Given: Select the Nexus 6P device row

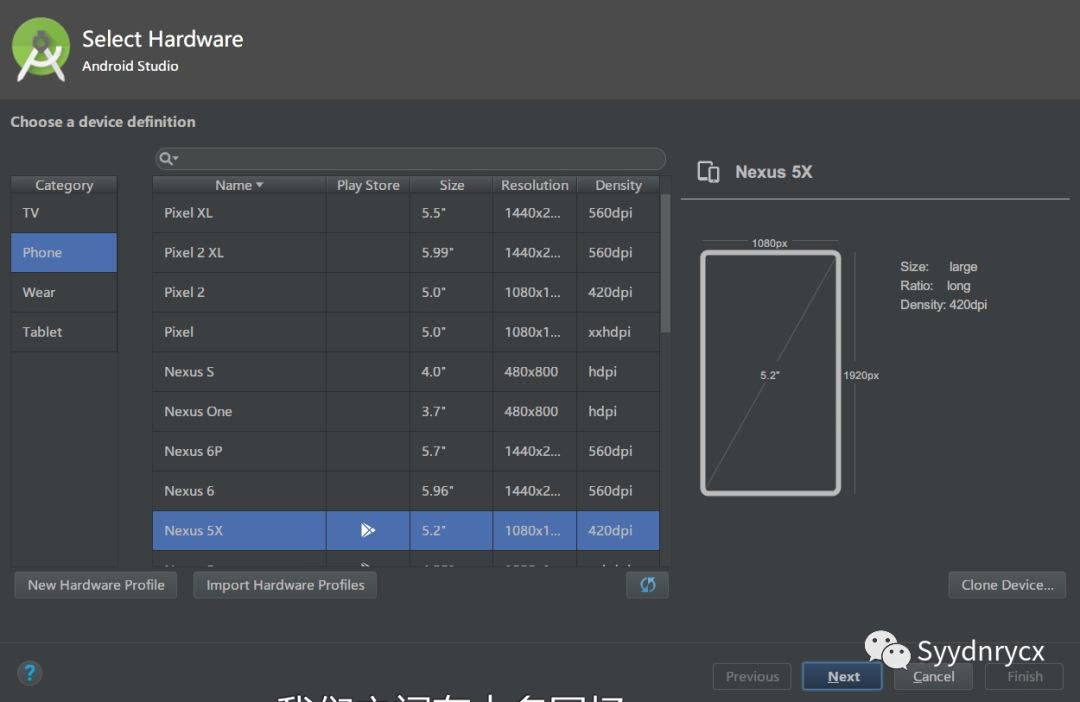Looking at the screenshot, I should (x=406, y=451).
